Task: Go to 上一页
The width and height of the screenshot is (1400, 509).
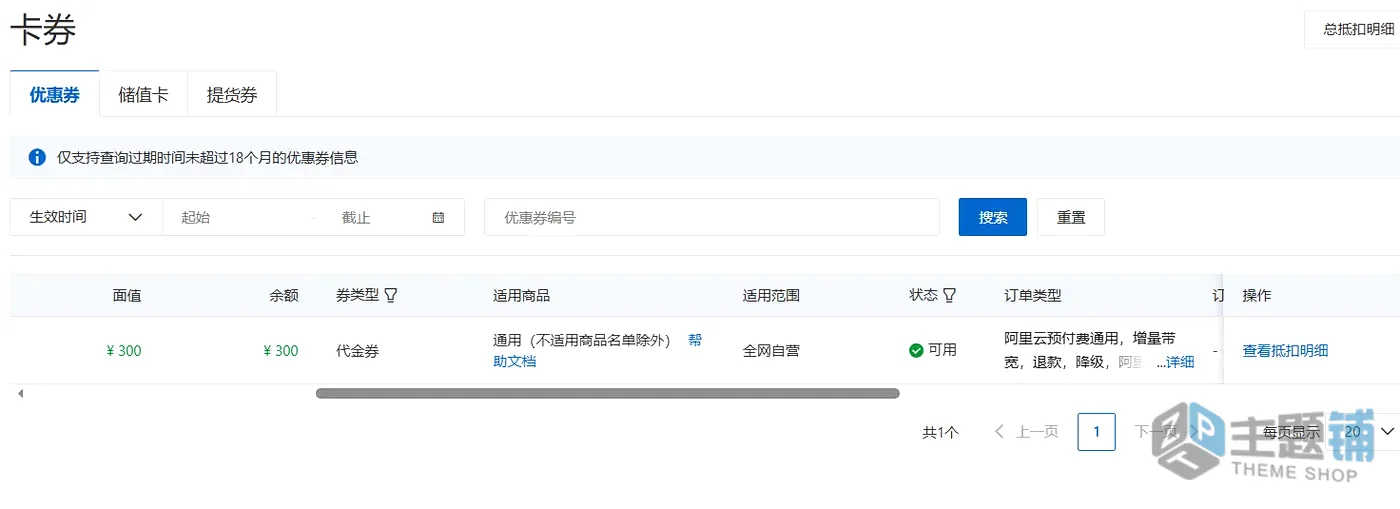Action: tap(1026, 432)
